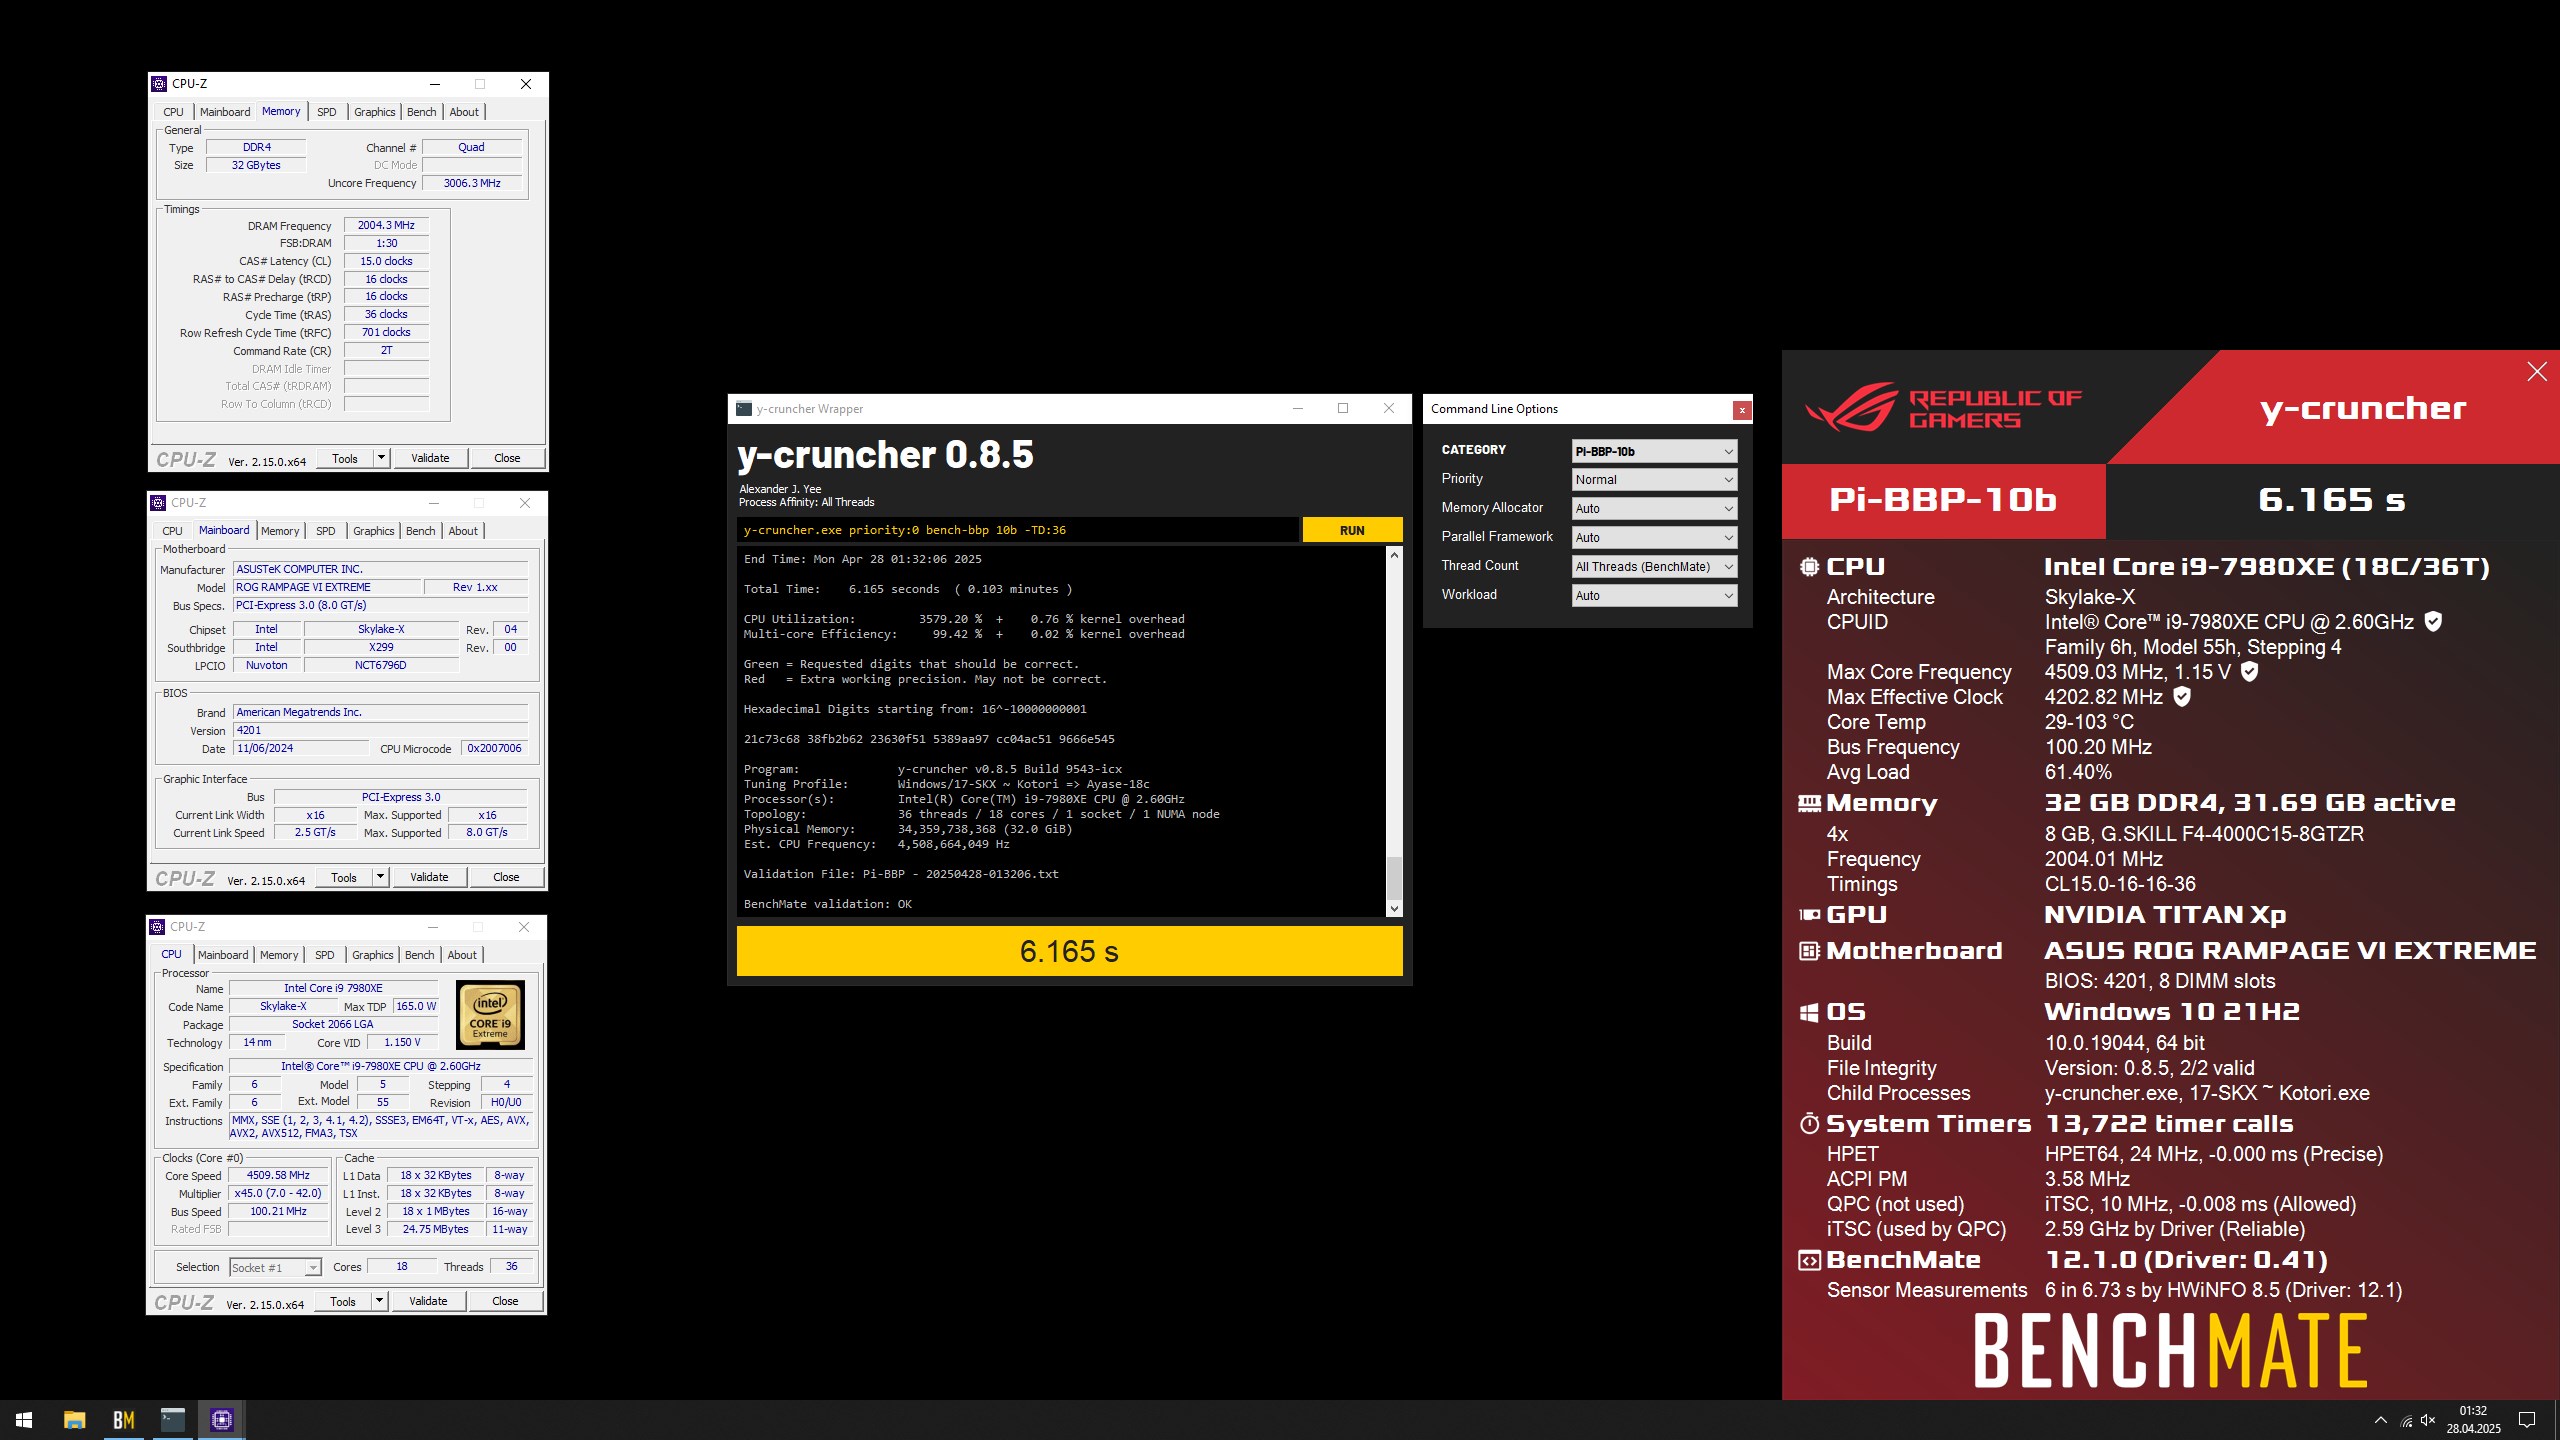Click the BenchMate CPU chip icon

pyautogui.click(x=1809, y=567)
